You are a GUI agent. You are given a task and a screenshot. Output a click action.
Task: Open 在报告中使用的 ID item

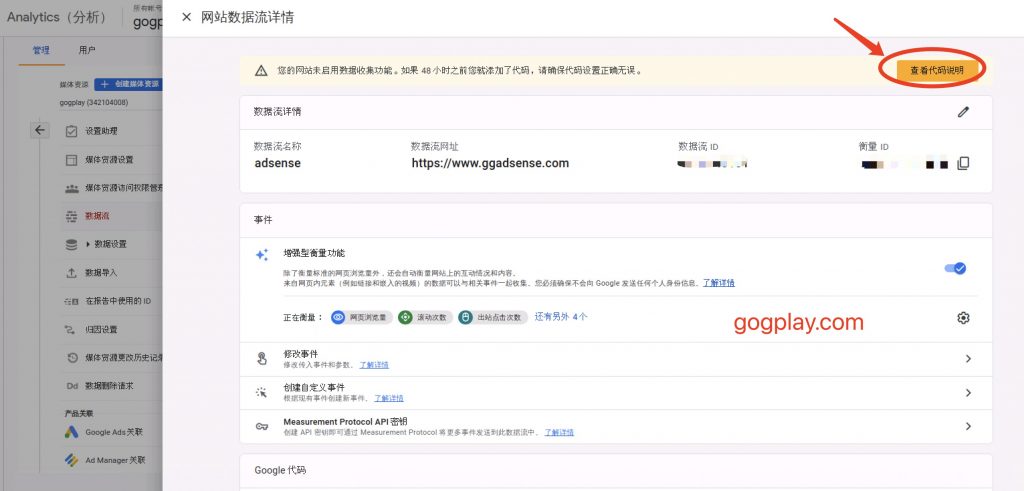tap(118, 301)
